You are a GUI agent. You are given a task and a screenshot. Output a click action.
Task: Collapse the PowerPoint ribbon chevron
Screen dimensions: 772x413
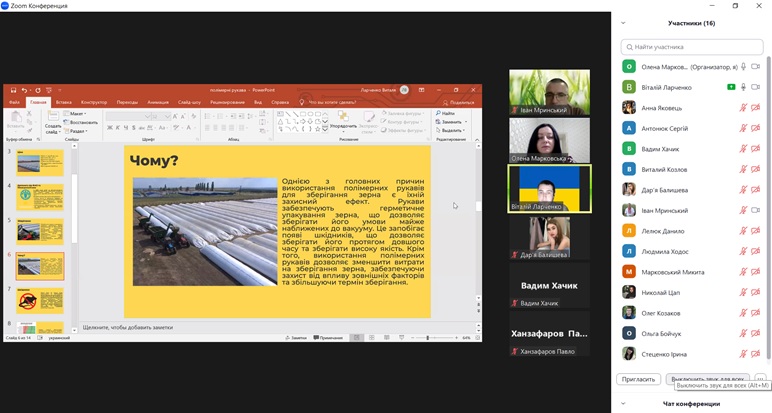[x=477, y=140]
